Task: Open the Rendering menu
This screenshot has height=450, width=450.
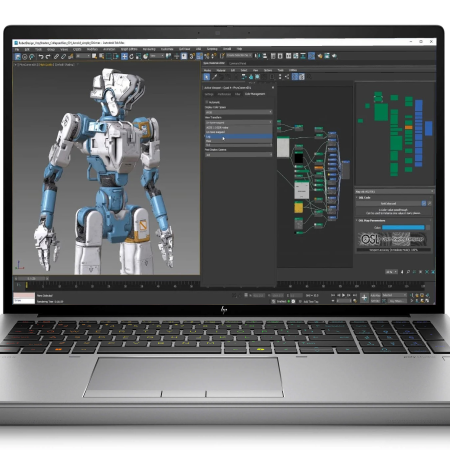Action: [149, 49]
